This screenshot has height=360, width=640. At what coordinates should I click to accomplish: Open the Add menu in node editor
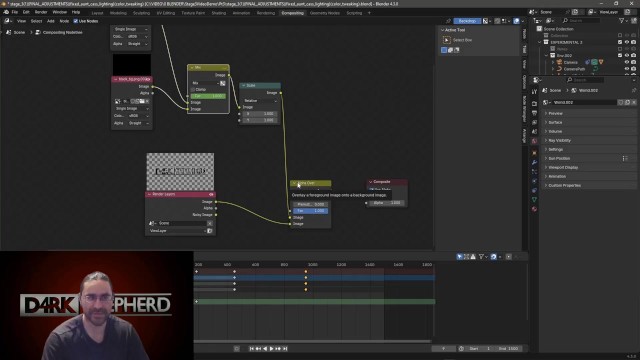pos(51,21)
